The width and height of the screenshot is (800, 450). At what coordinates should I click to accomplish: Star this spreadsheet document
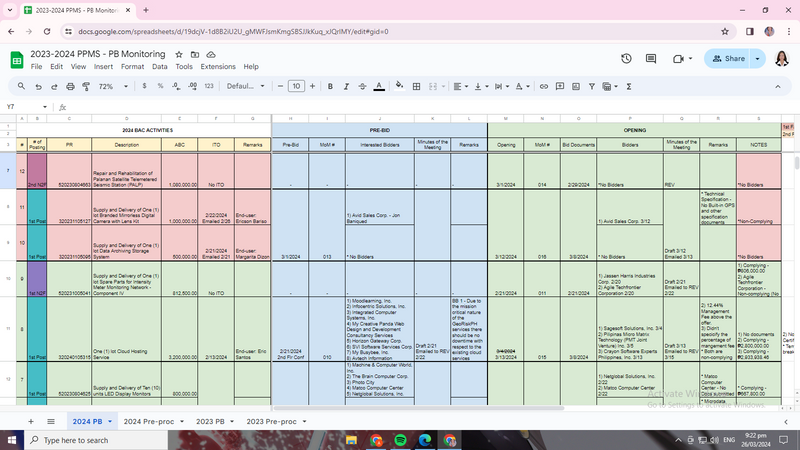coord(179,54)
